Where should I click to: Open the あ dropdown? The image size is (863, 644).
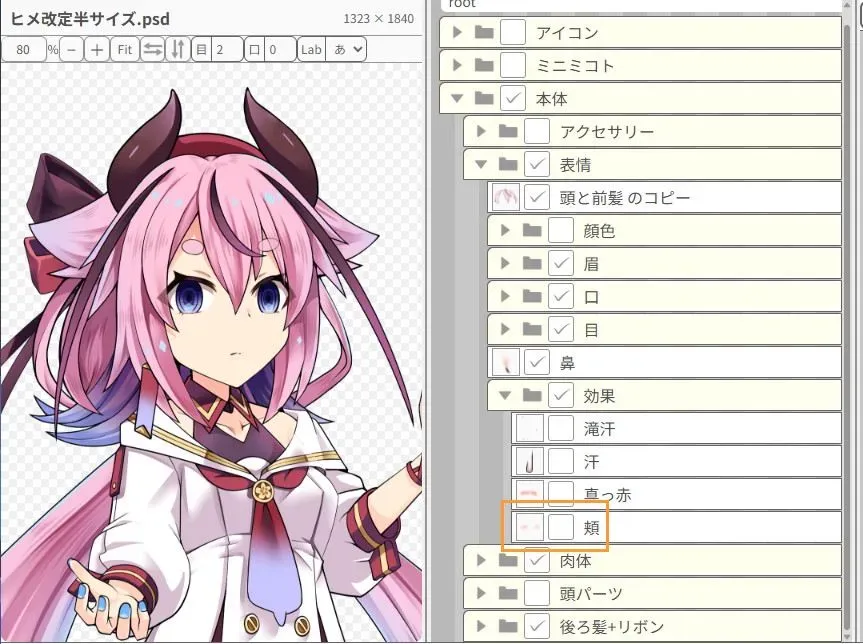tap(347, 50)
